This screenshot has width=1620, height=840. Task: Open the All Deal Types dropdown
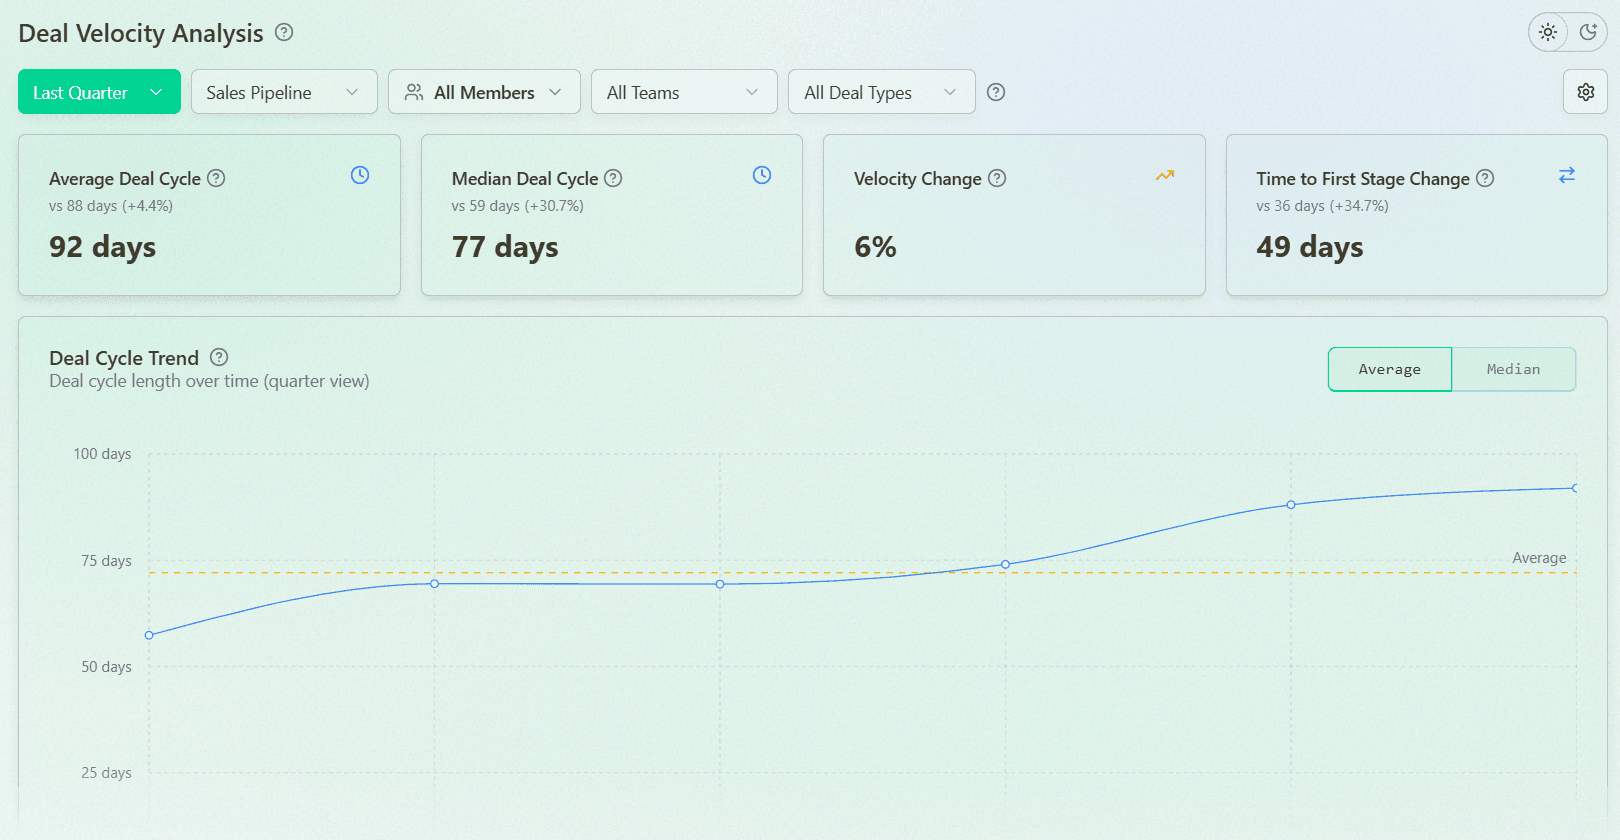click(x=881, y=92)
